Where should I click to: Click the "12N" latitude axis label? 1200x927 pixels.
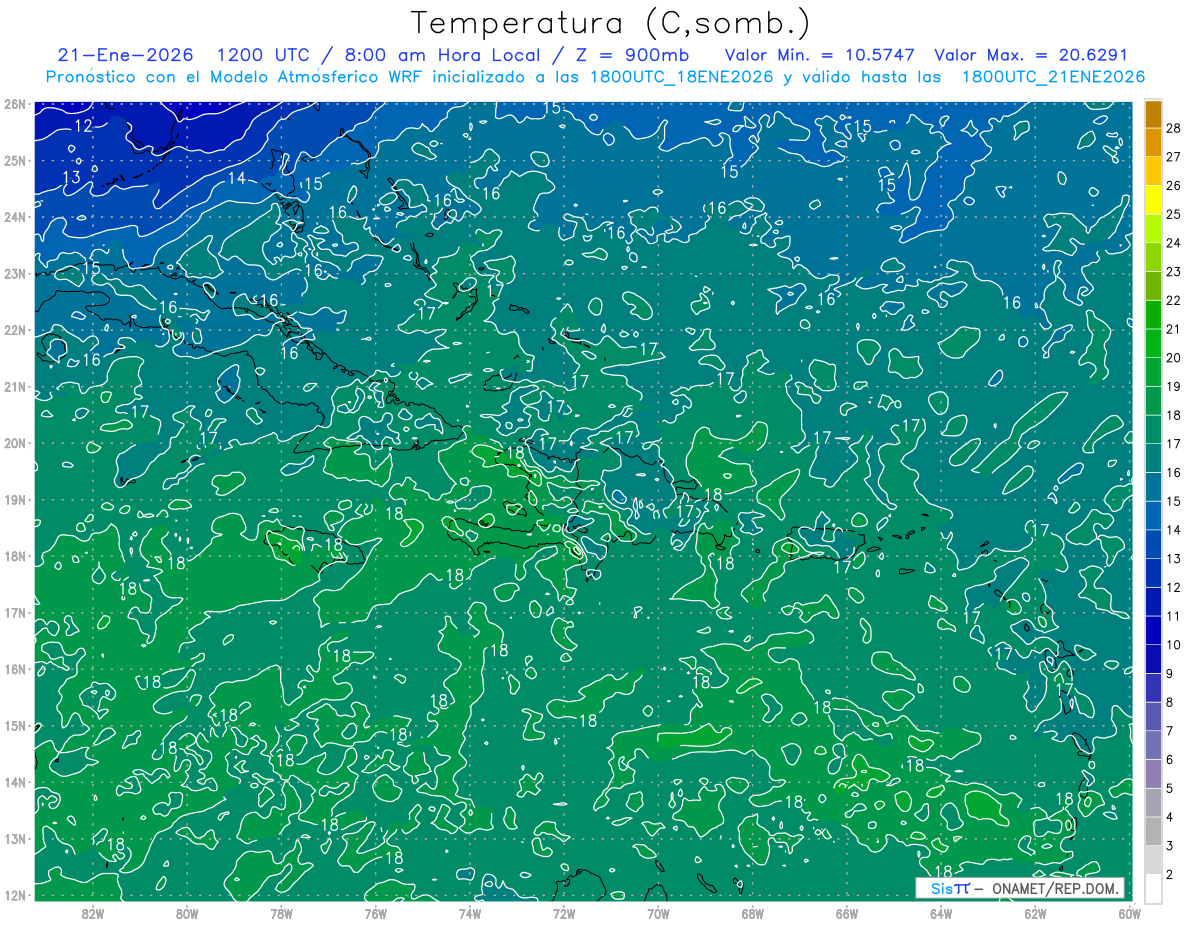click(14, 895)
